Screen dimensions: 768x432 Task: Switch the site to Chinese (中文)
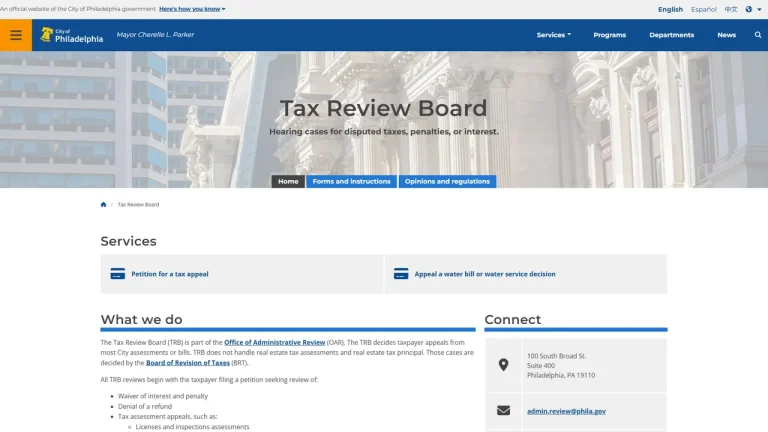(731, 9)
